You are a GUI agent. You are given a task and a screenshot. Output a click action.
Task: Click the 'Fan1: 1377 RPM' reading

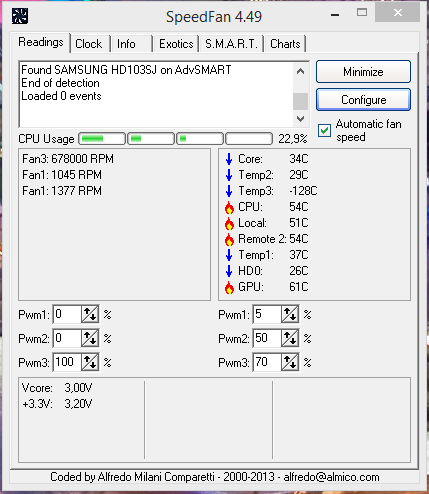pos(62,191)
